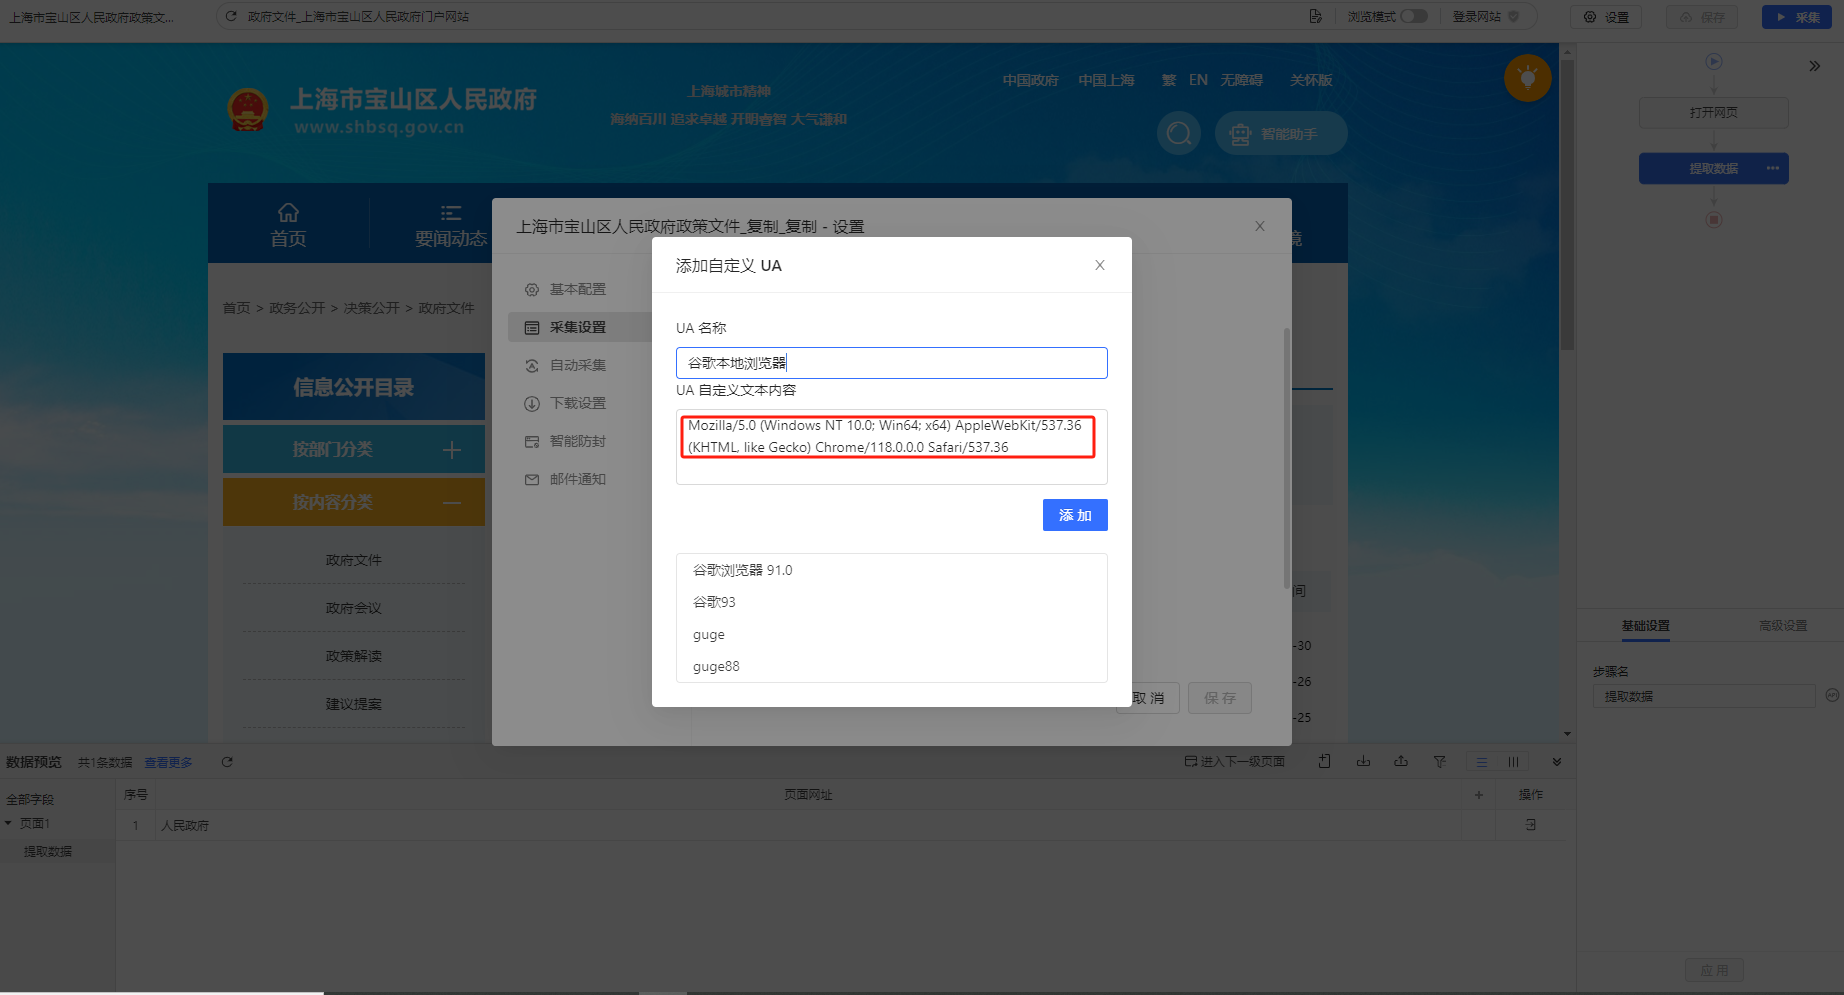This screenshot has height=995, width=1844.
Task: Reload page with refresh icon in address bar
Action: click(x=231, y=16)
